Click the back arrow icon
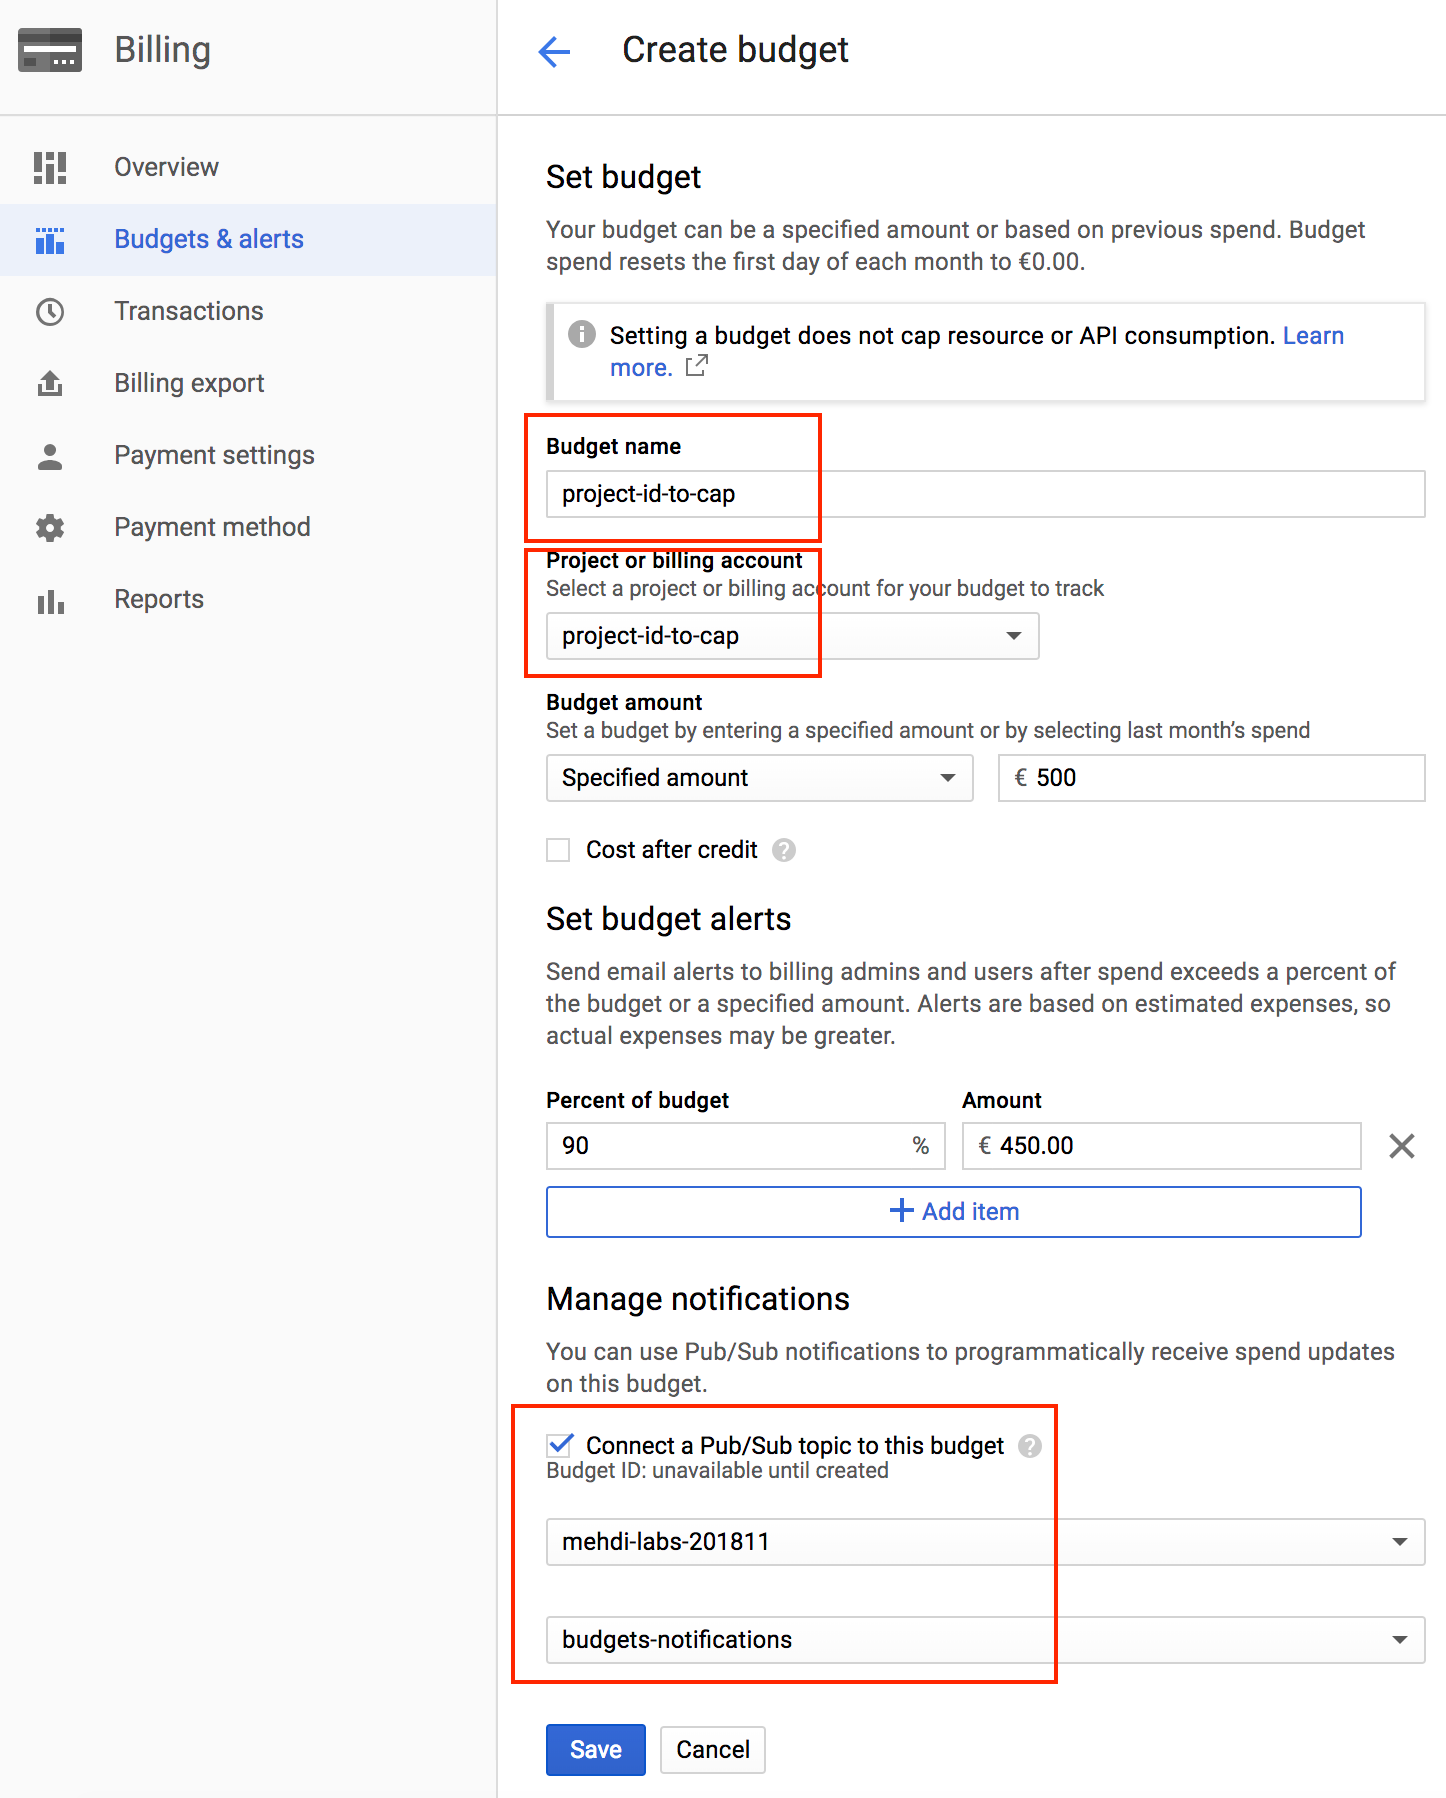 554,51
